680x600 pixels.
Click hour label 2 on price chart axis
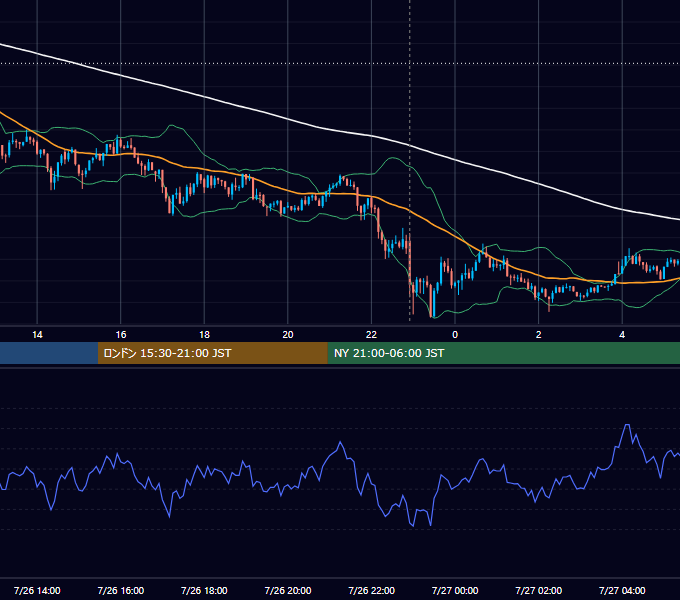pyautogui.click(x=538, y=335)
